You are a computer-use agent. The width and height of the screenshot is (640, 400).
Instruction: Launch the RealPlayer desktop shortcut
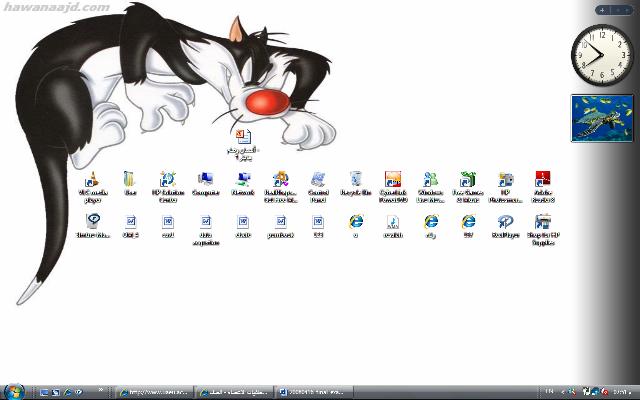(x=505, y=226)
